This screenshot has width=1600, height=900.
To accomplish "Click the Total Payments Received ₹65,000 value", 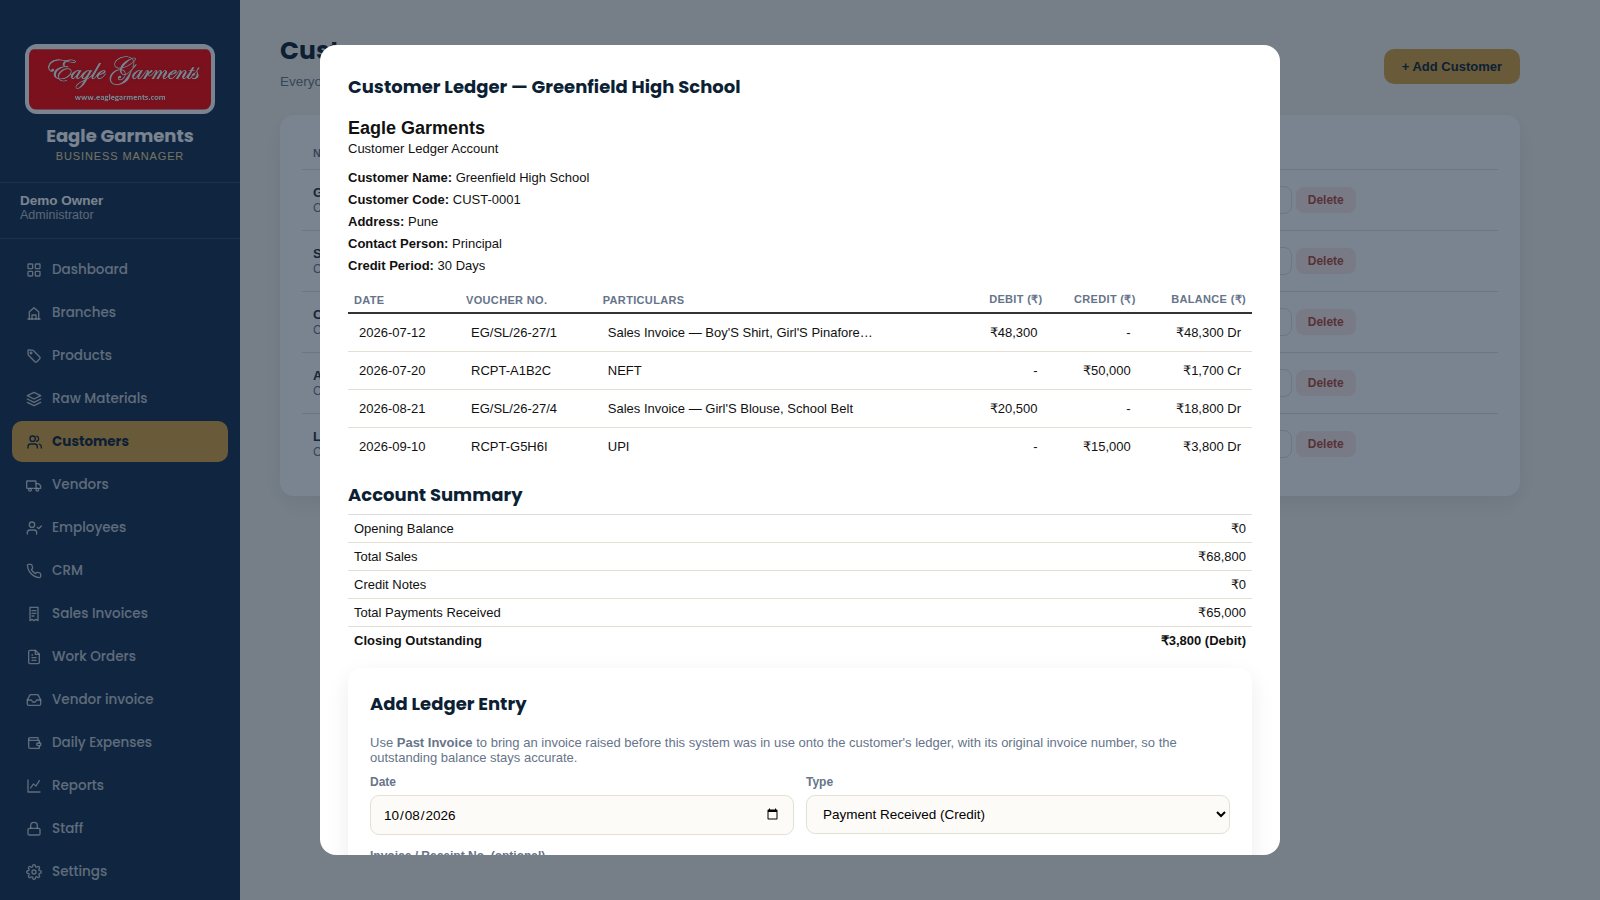I will [1222, 613].
